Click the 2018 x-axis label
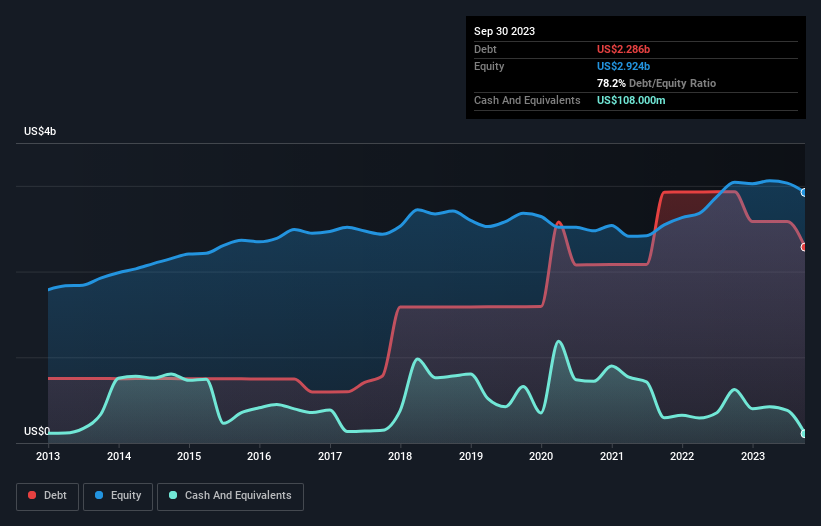The height and width of the screenshot is (526, 821). [400, 456]
